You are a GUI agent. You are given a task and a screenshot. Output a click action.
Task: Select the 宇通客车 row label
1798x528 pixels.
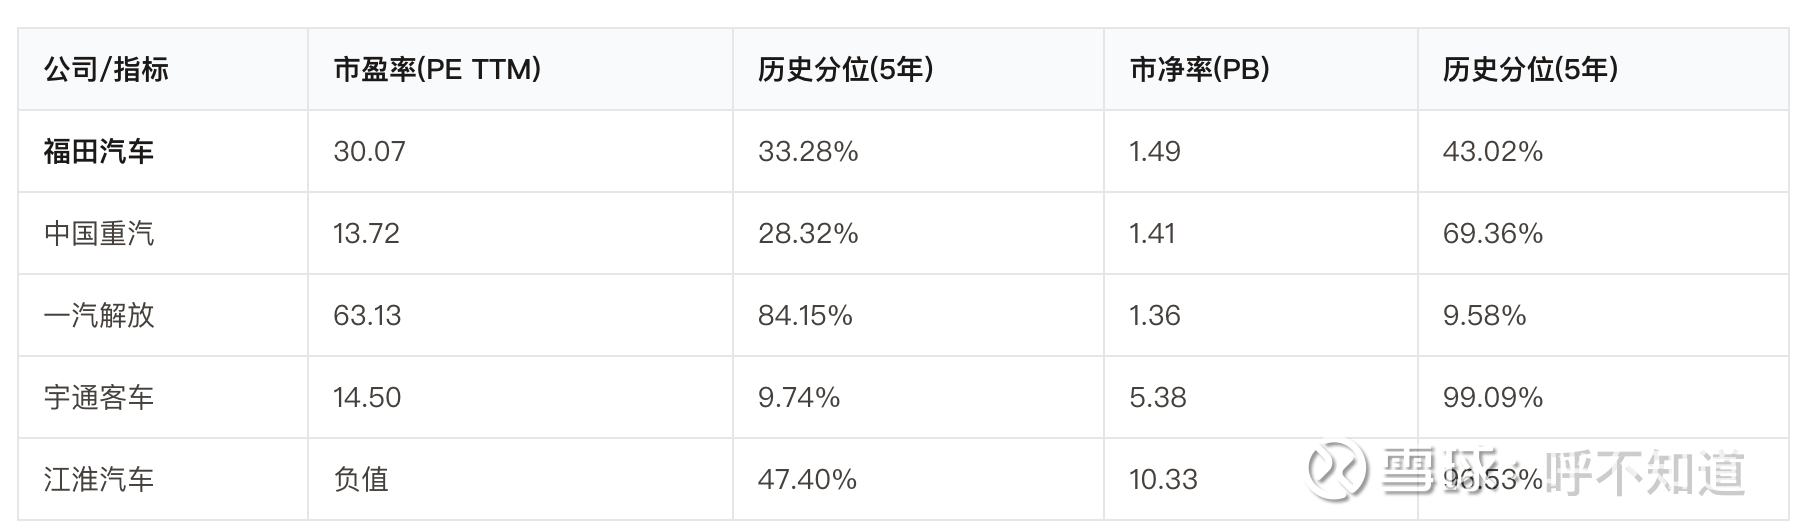[x=99, y=397]
